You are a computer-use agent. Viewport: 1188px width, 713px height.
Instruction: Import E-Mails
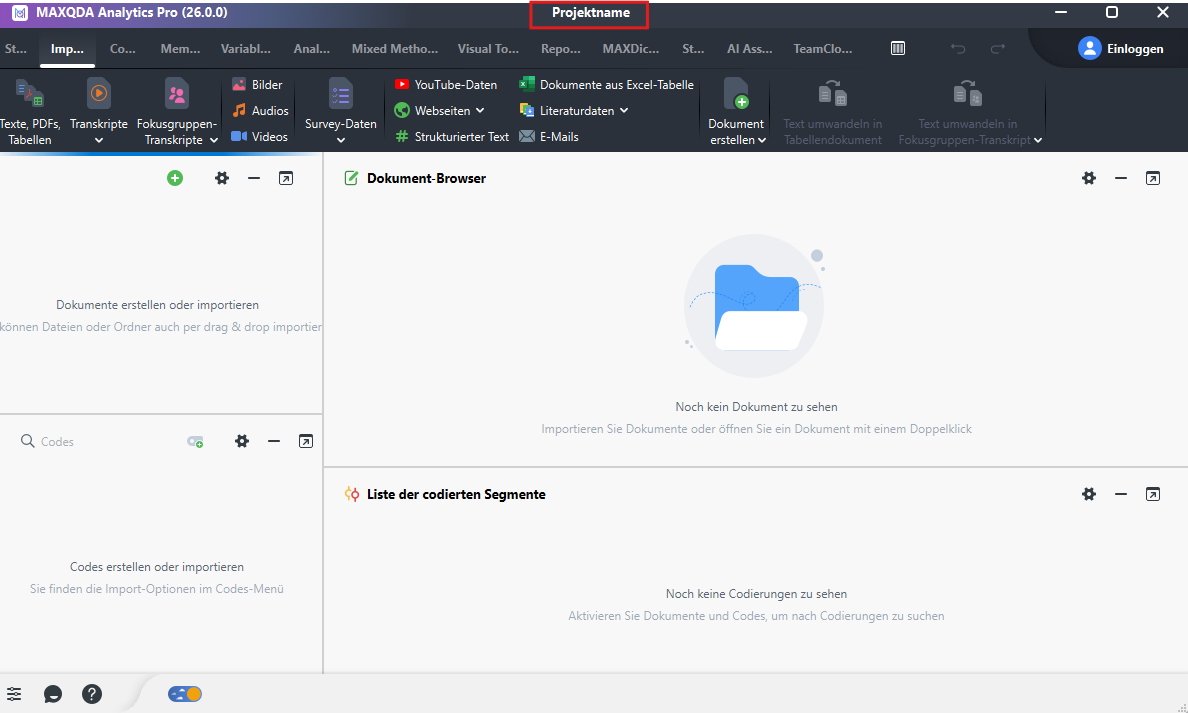(x=549, y=136)
